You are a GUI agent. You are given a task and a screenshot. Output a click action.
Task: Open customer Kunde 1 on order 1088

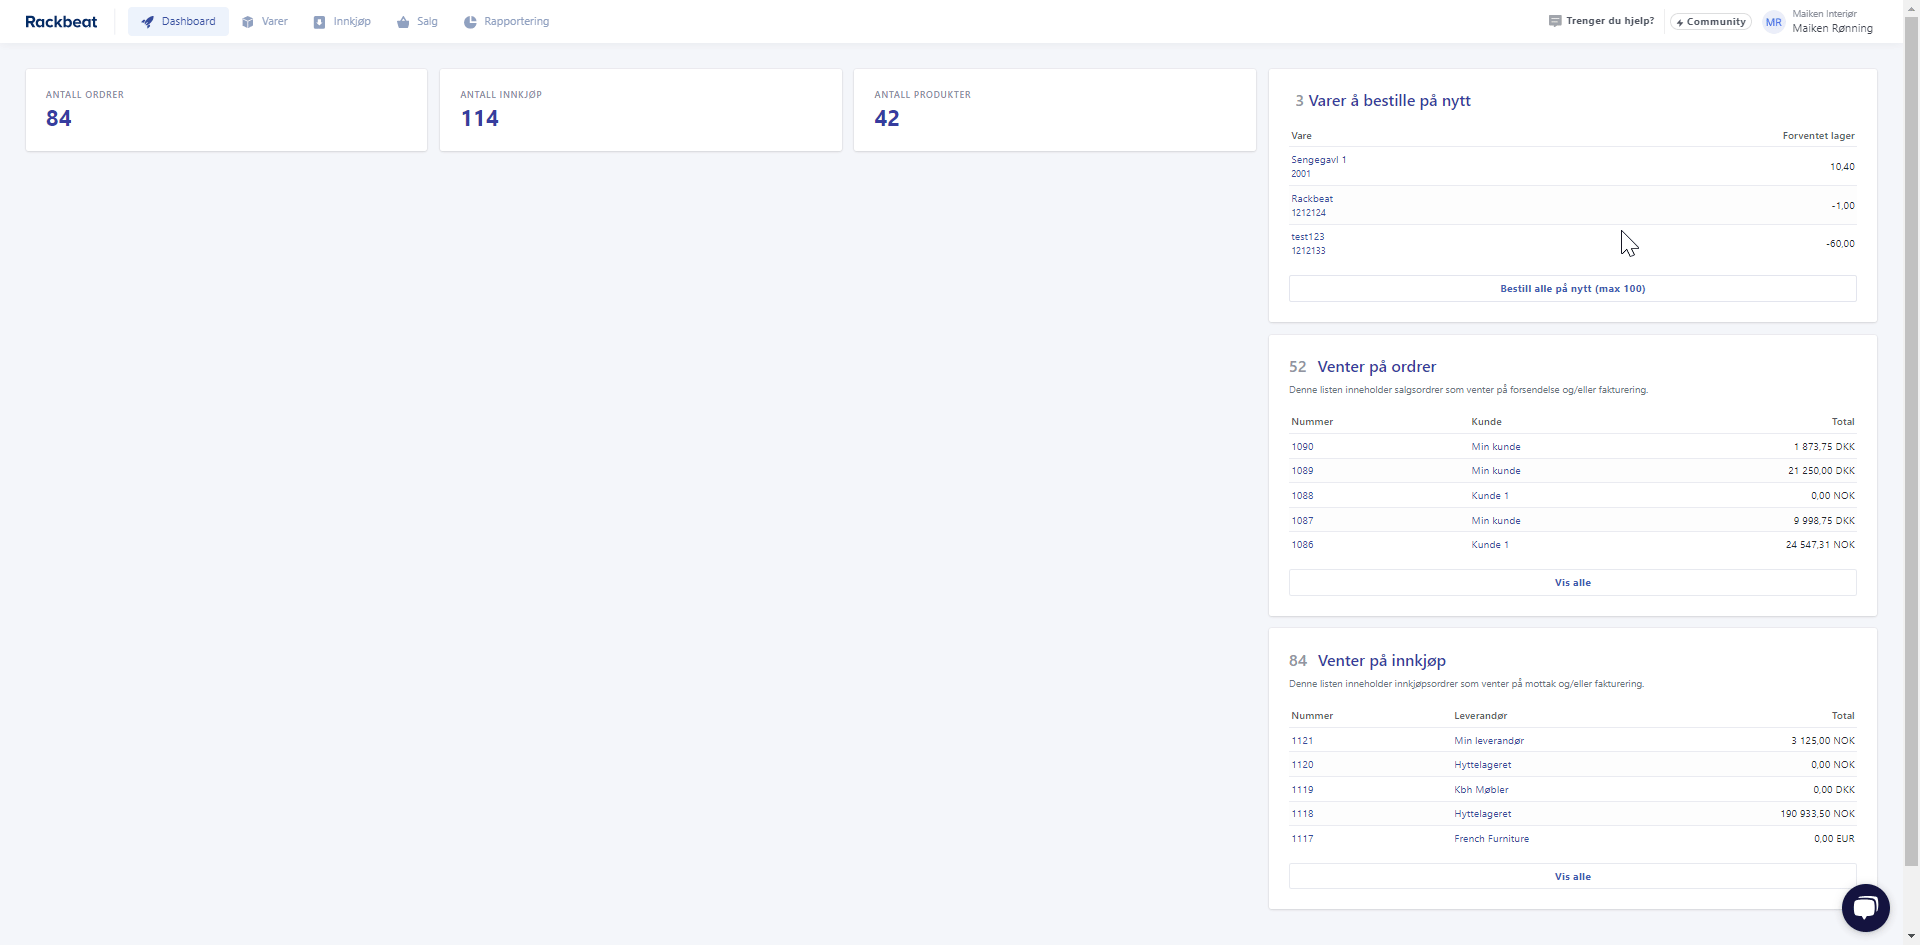click(x=1489, y=496)
